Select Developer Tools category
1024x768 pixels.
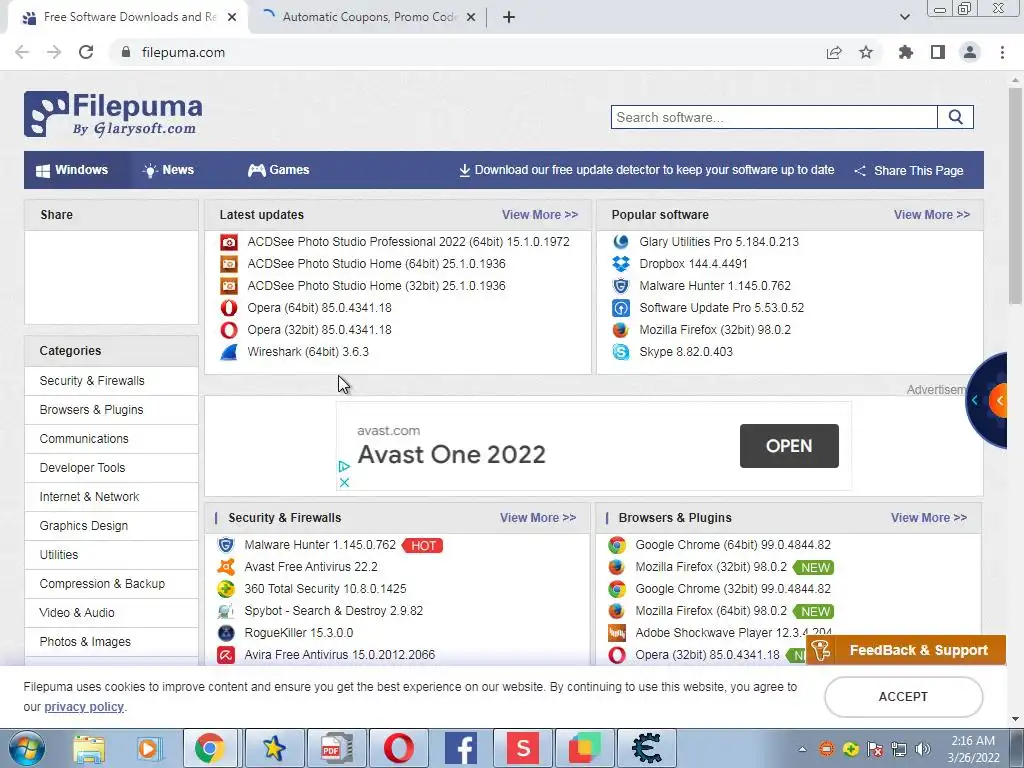pyautogui.click(x=111, y=468)
